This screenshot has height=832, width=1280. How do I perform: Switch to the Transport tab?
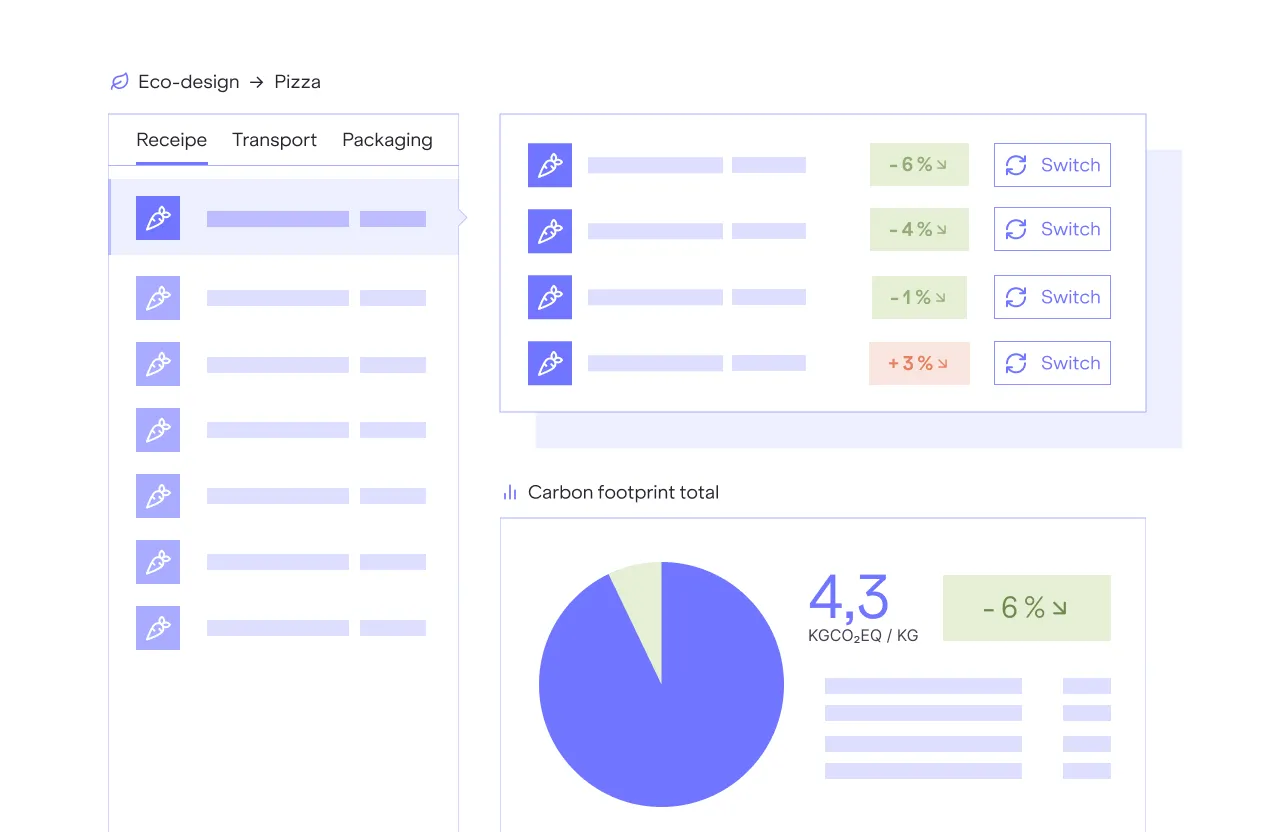tap(274, 139)
